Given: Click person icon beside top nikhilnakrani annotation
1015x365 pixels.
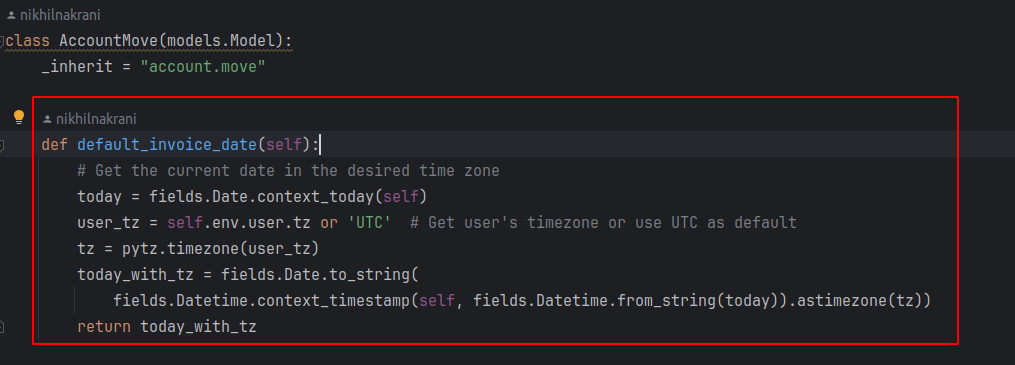Looking at the screenshot, I should click(12, 15).
